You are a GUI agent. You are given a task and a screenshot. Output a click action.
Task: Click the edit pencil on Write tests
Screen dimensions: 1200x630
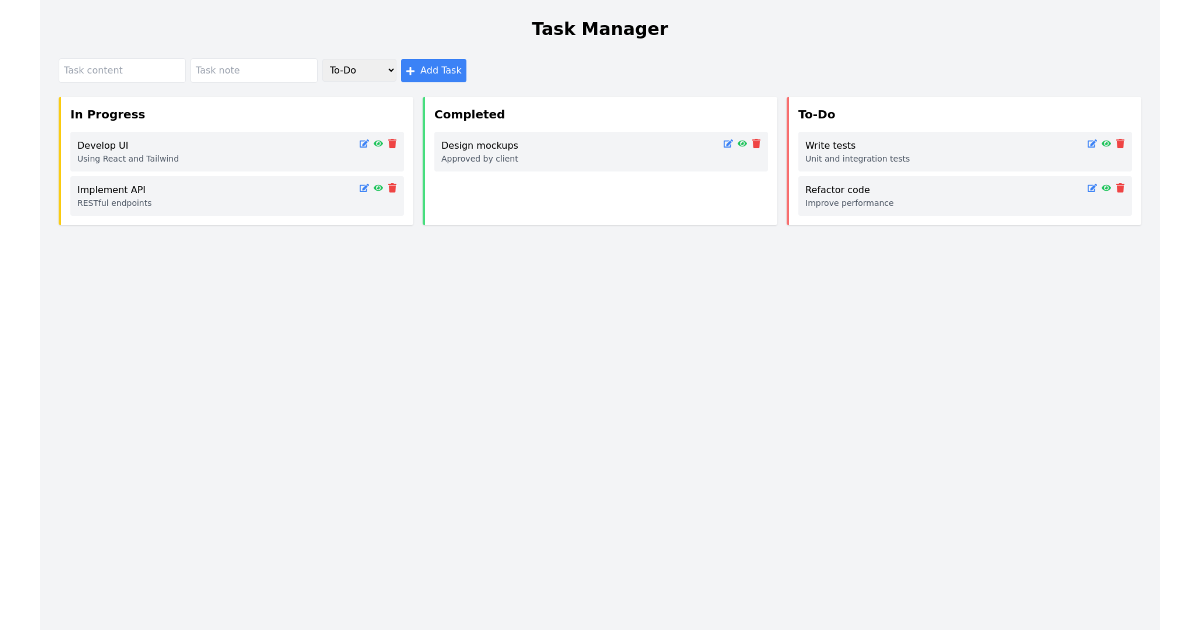coord(1092,143)
